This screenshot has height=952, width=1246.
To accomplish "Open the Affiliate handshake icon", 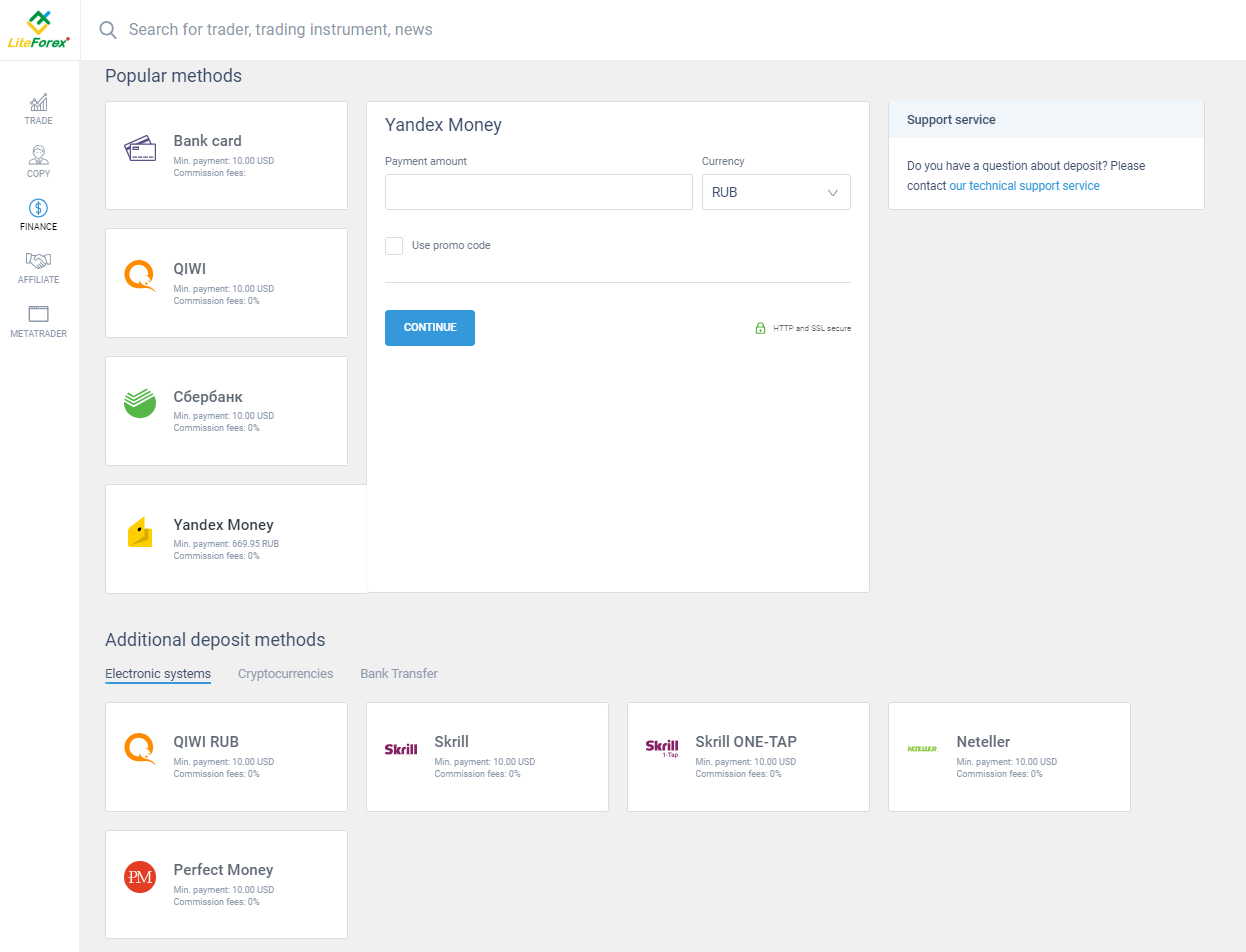I will 39,261.
